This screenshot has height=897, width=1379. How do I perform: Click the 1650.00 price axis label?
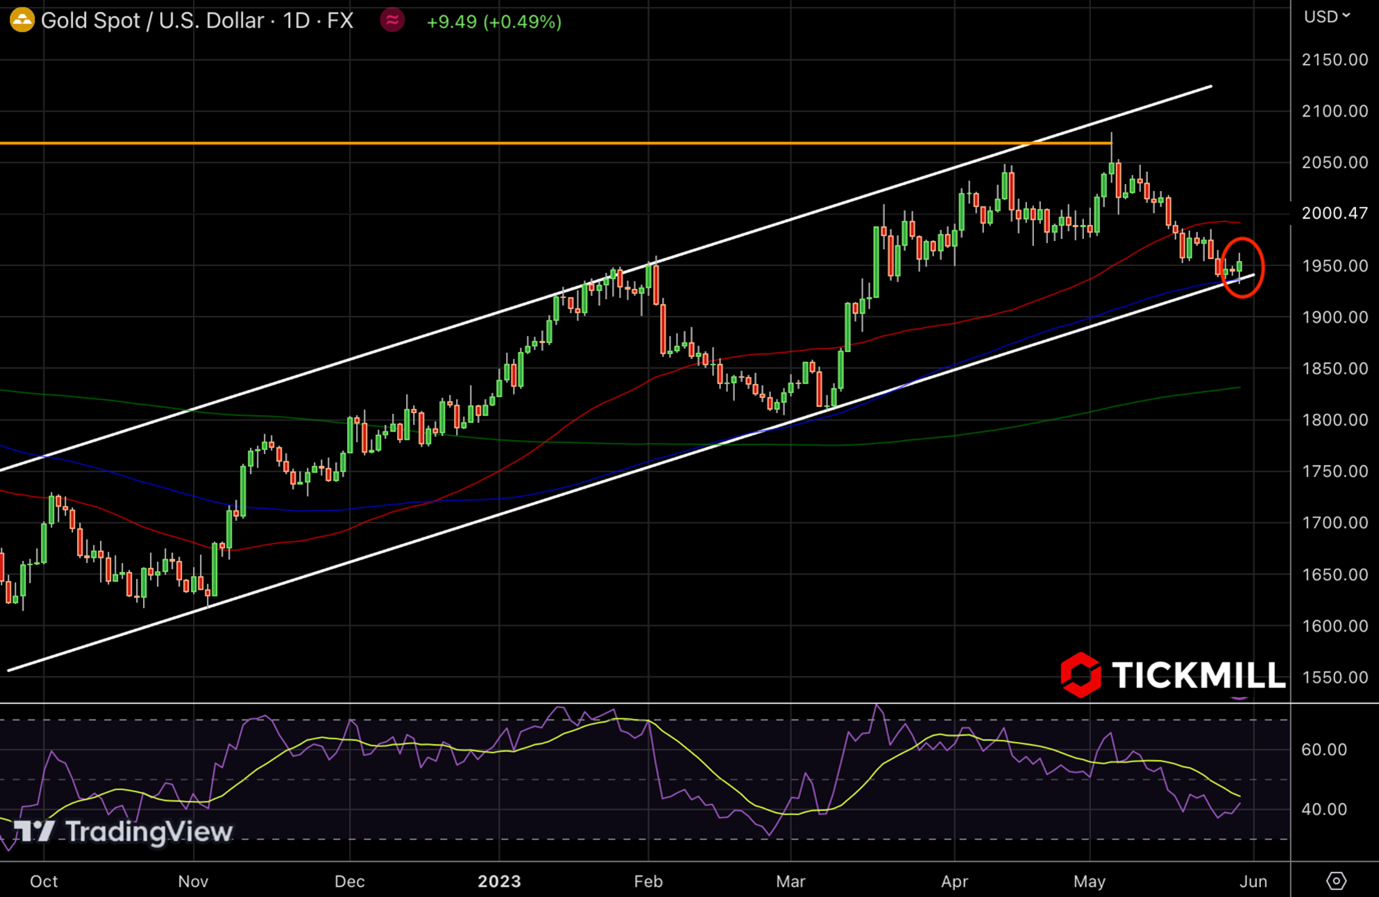pyautogui.click(x=1334, y=575)
